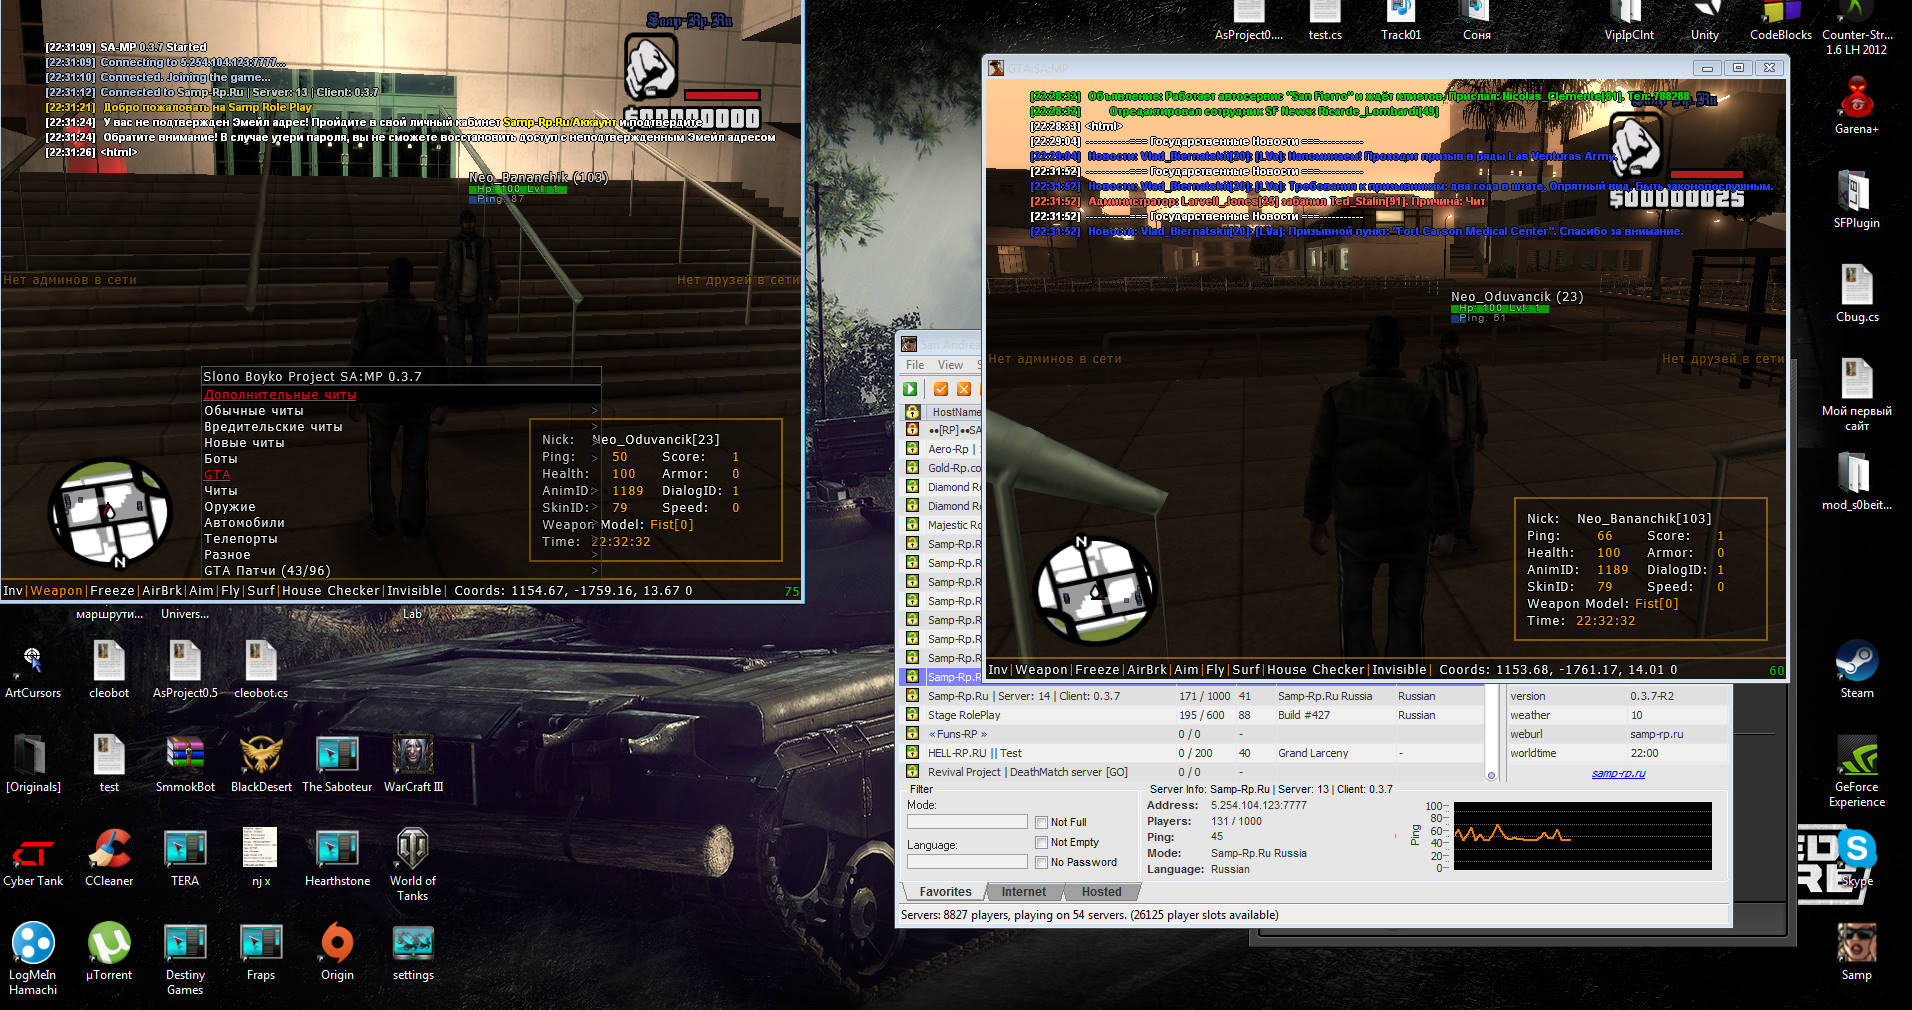Select Revival Project DeathMatch server row

click(1194, 772)
